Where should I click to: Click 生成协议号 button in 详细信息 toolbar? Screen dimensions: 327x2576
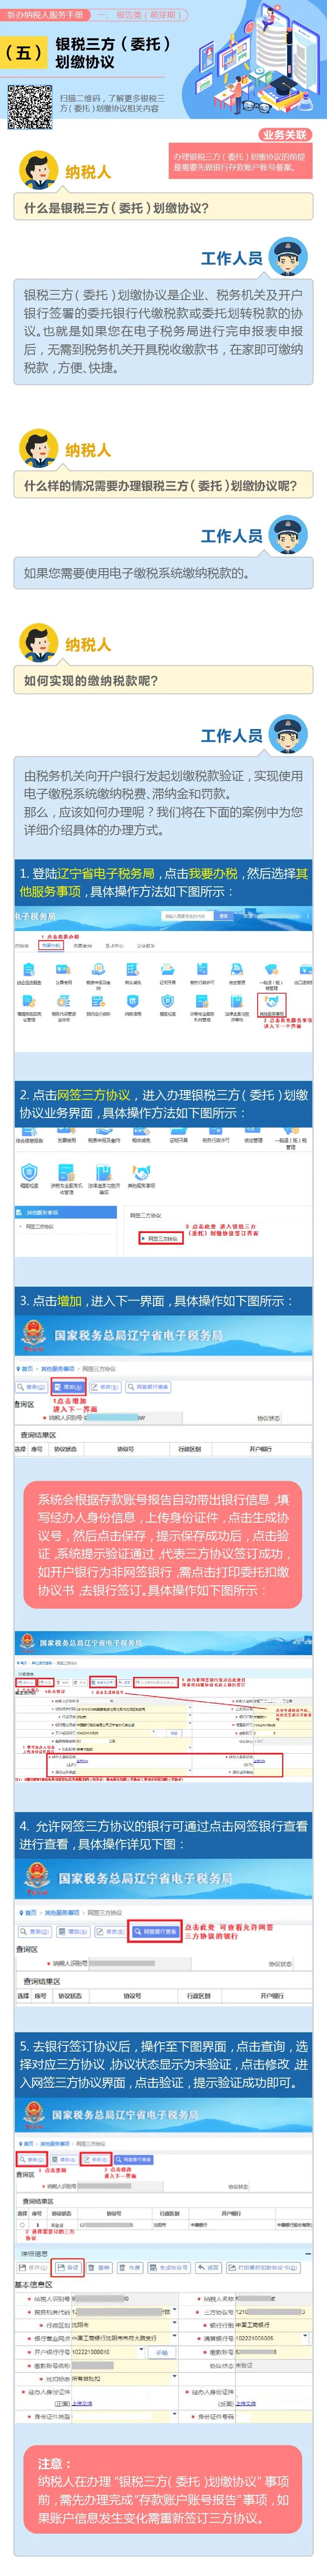click(x=169, y=2268)
